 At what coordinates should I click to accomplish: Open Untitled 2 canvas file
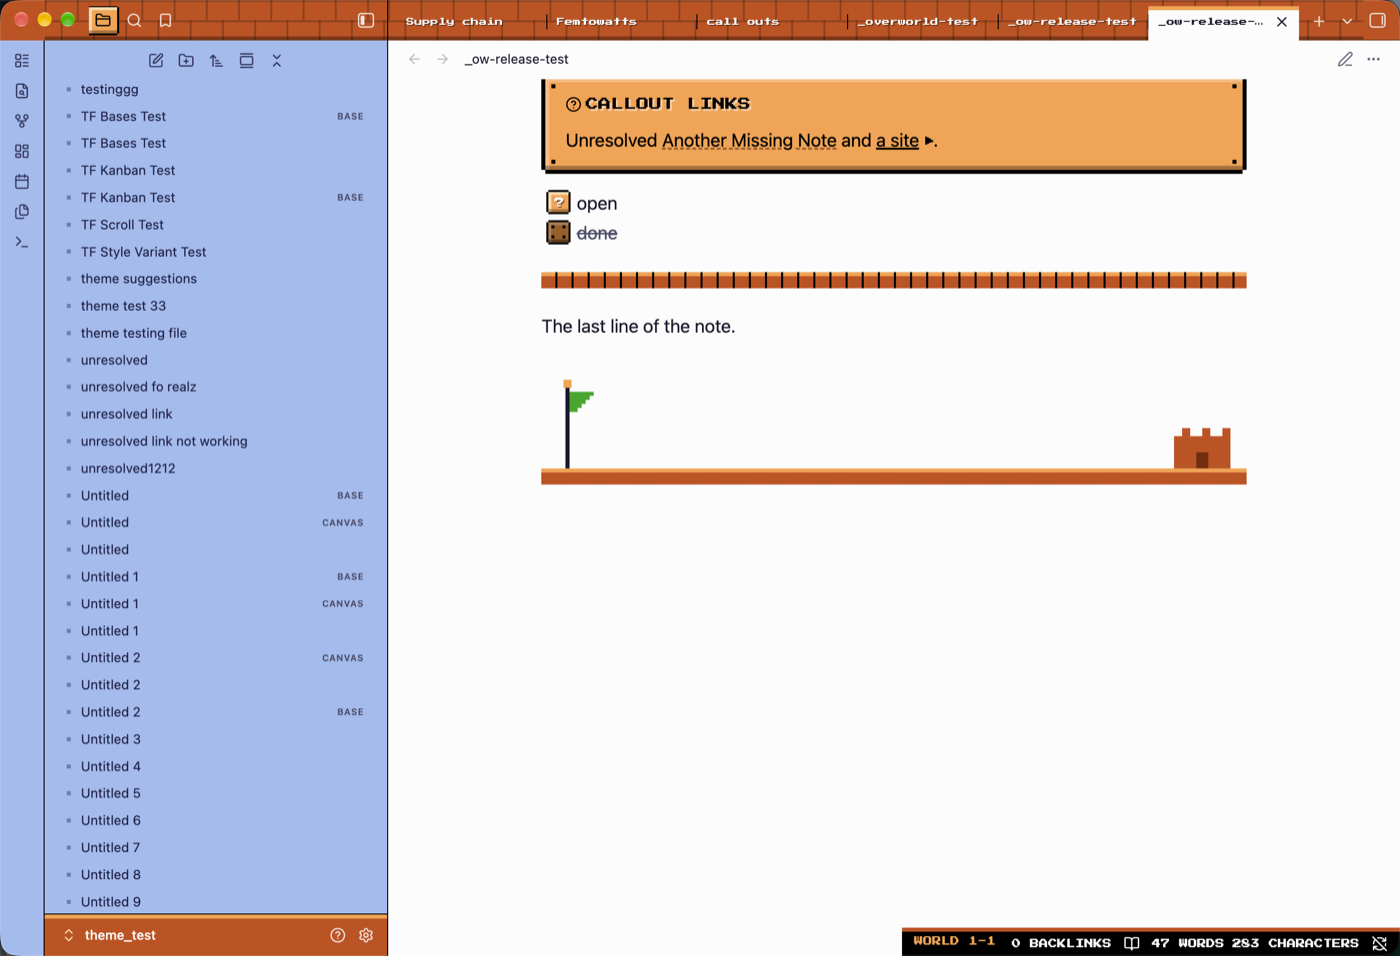pyautogui.click(x=216, y=658)
